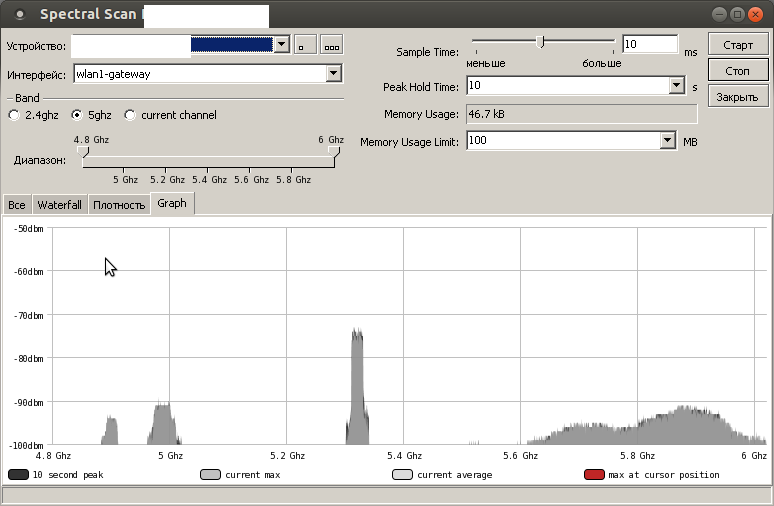Click the Sample Time slider handle

[x=540, y=42]
